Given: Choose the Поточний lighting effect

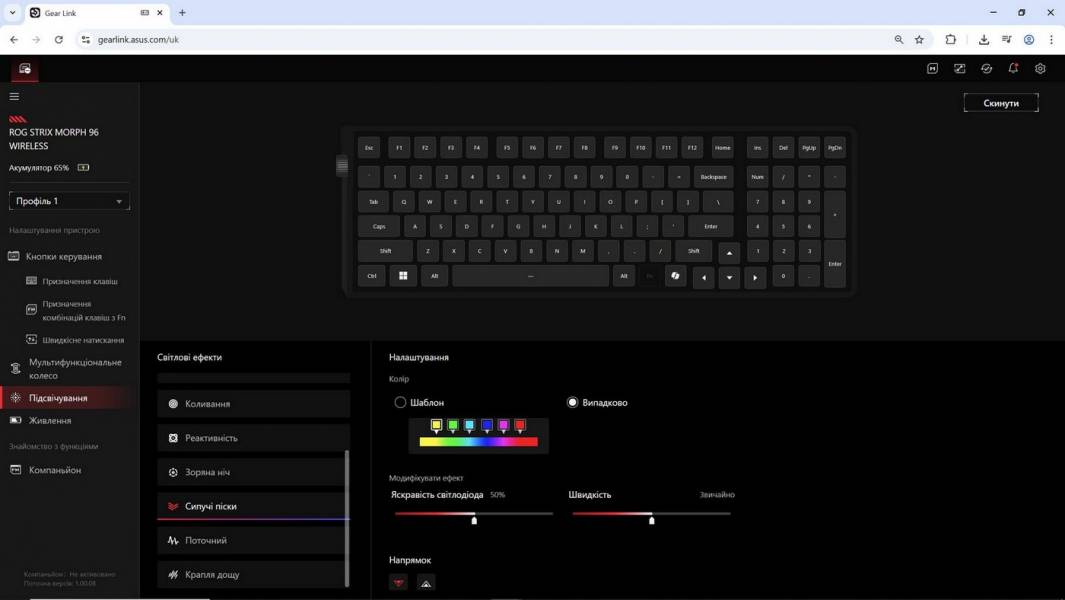Looking at the screenshot, I should (251, 540).
